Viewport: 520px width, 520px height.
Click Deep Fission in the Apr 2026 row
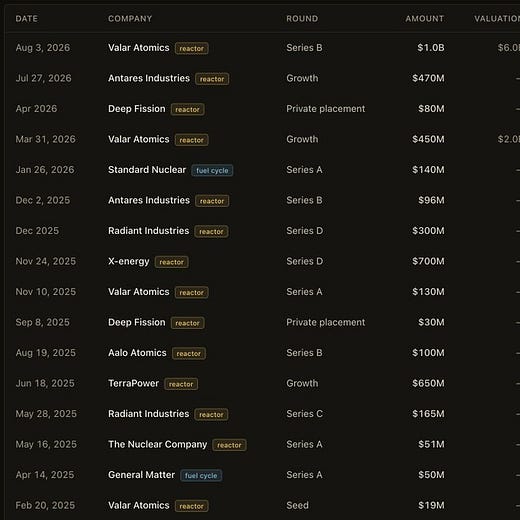click(137, 109)
